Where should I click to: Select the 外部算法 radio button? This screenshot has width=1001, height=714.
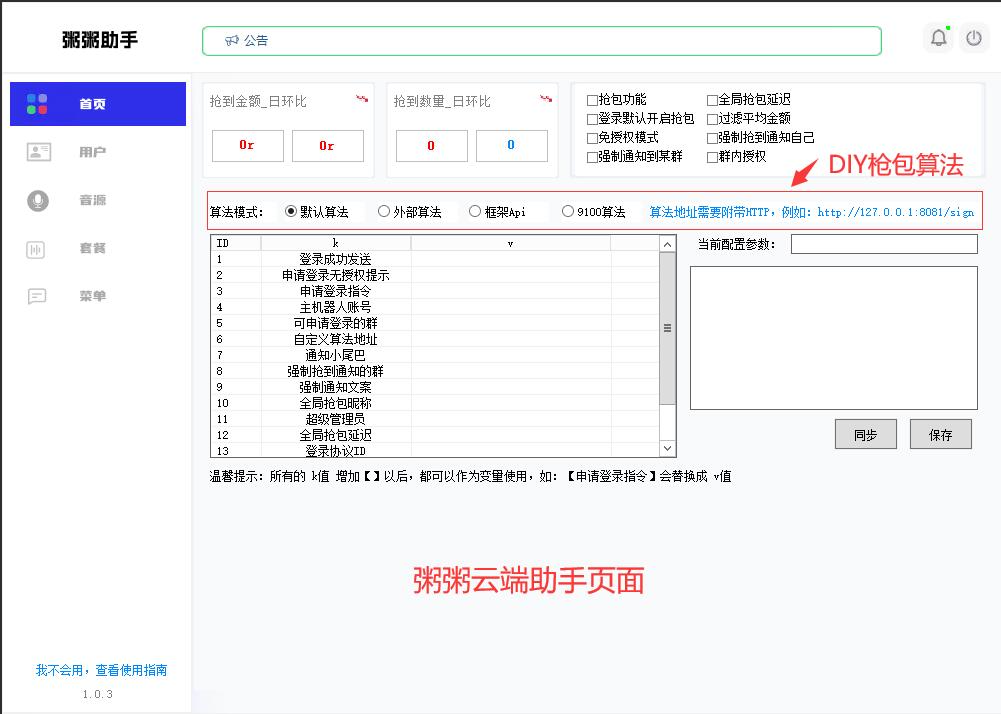click(384, 212)
